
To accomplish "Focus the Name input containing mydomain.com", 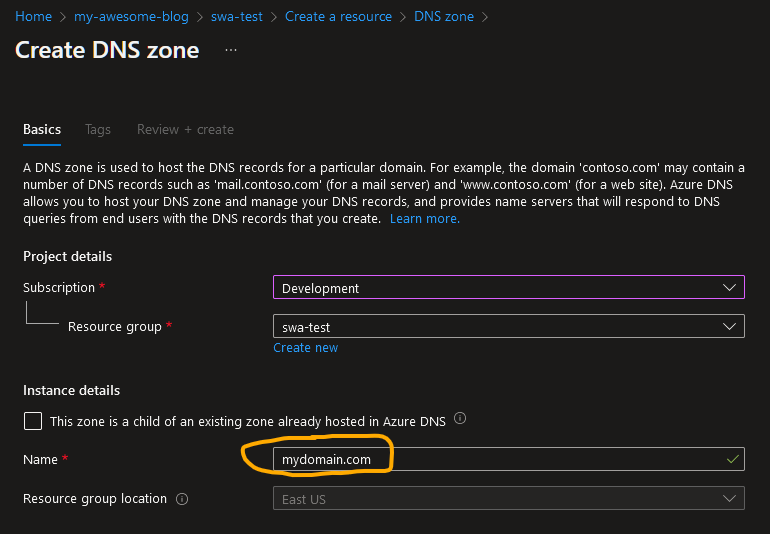I will coord(509,459).
